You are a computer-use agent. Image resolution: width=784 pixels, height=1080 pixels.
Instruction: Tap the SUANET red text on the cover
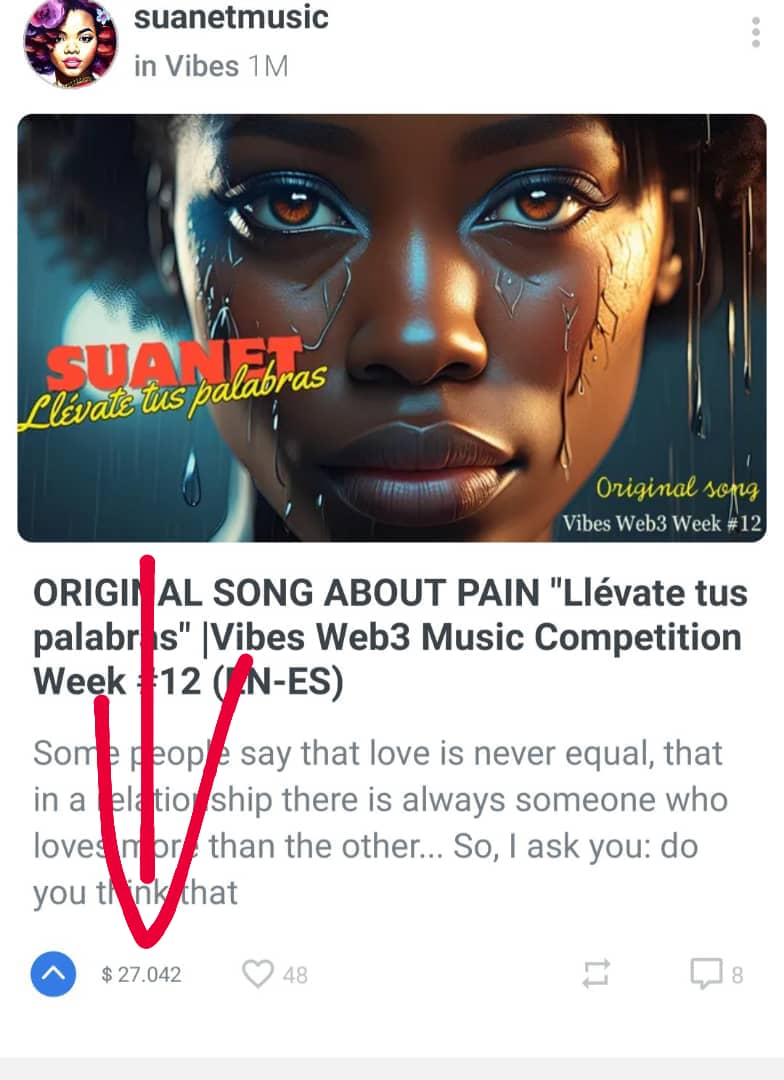[x=174, y=364]
